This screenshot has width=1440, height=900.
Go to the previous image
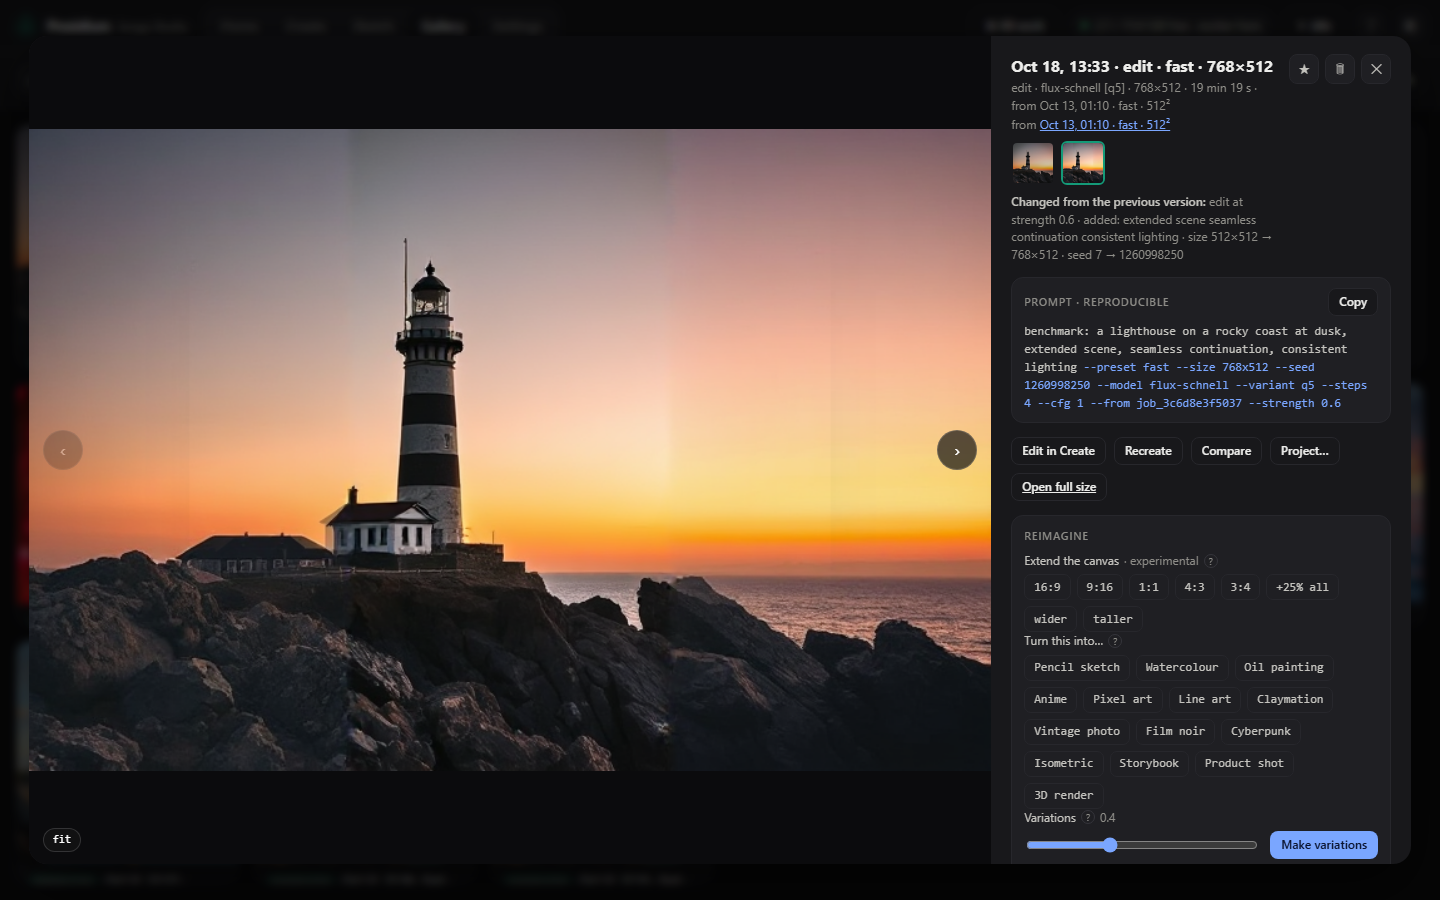pos(63,450)
